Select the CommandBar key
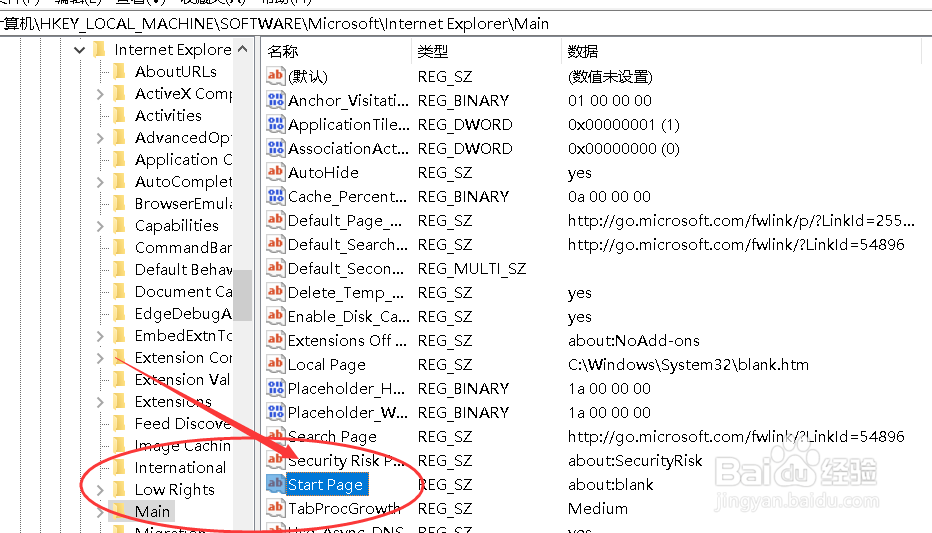 183,248
